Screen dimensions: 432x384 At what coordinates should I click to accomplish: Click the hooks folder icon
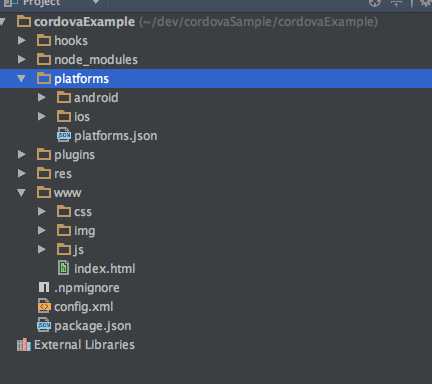coord(44,40)
